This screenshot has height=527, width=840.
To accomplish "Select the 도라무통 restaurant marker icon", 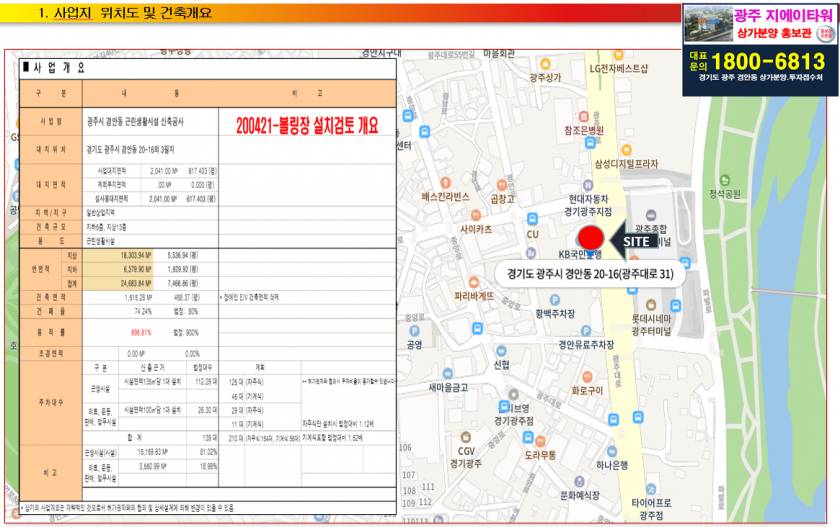I will tap(540, 442).
